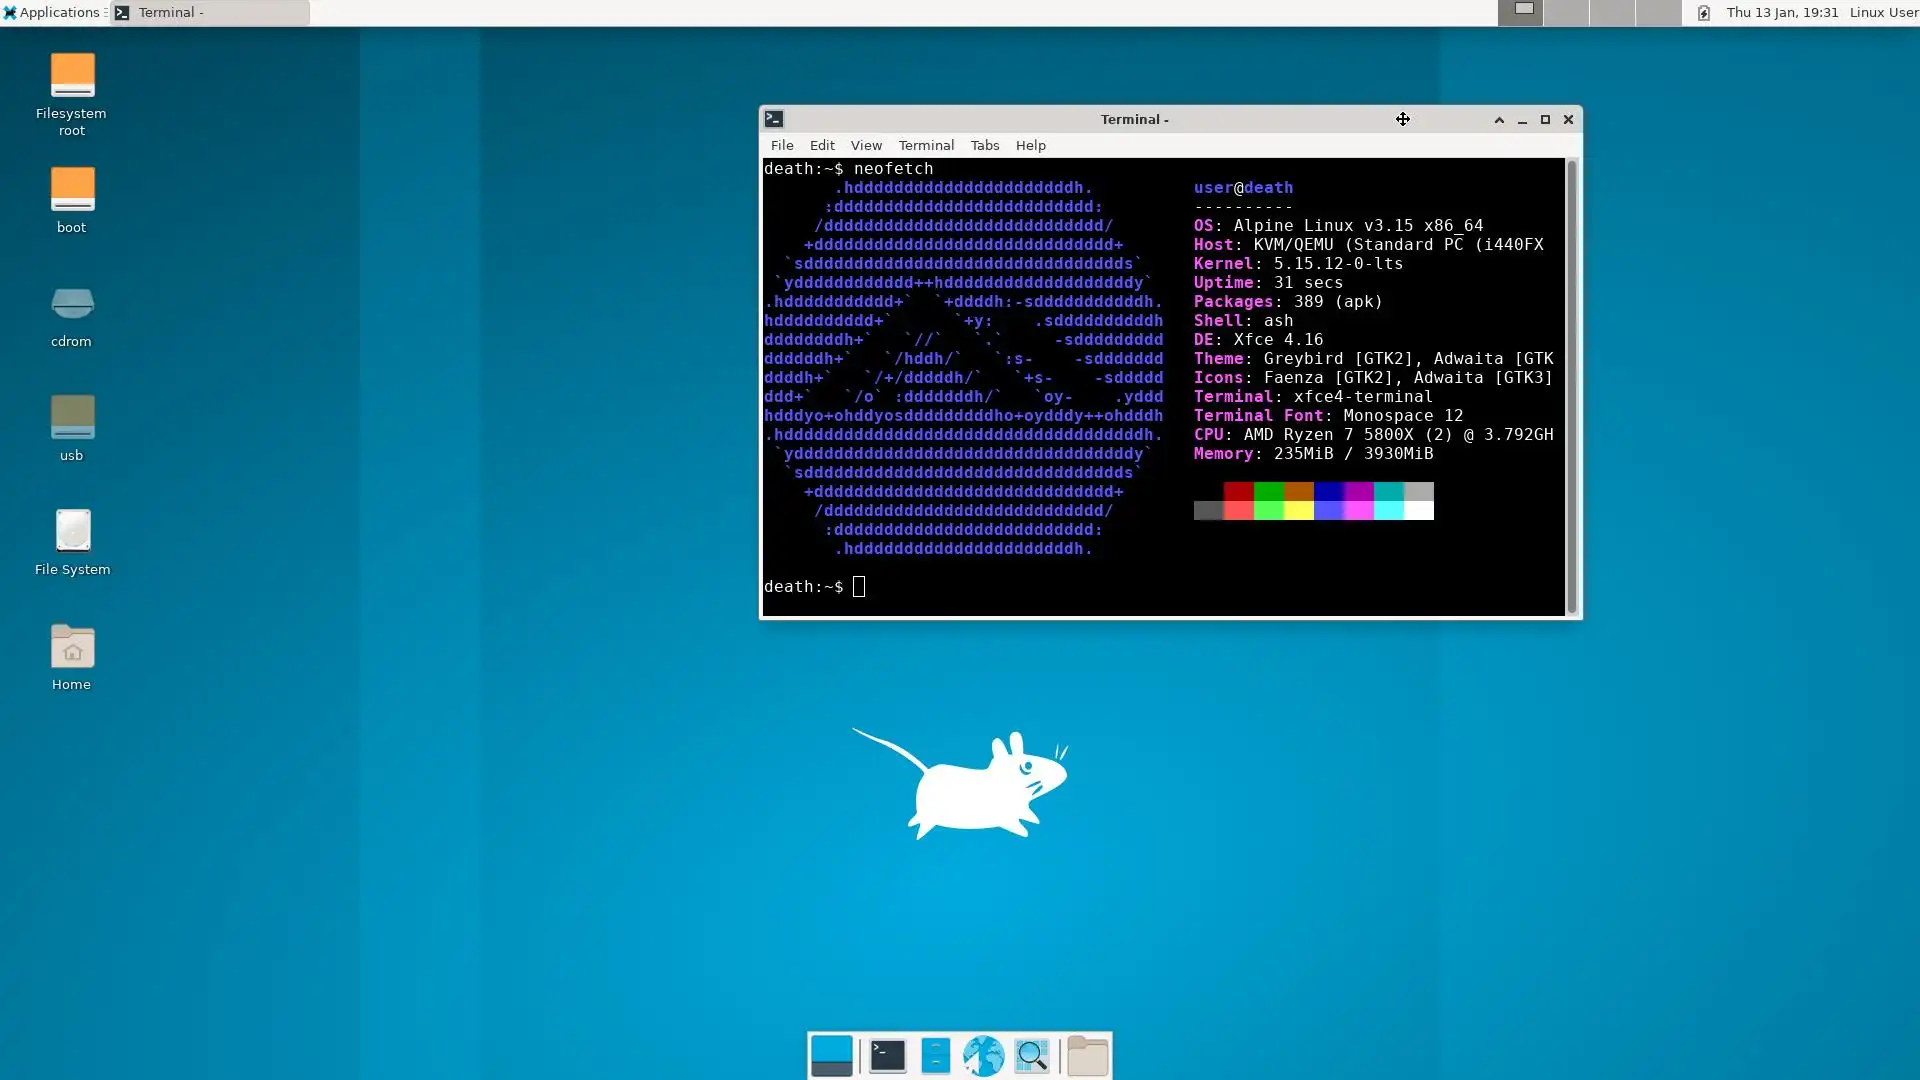
Task: Open the Tabs menu in terminal
Action: tap(984, 146)
